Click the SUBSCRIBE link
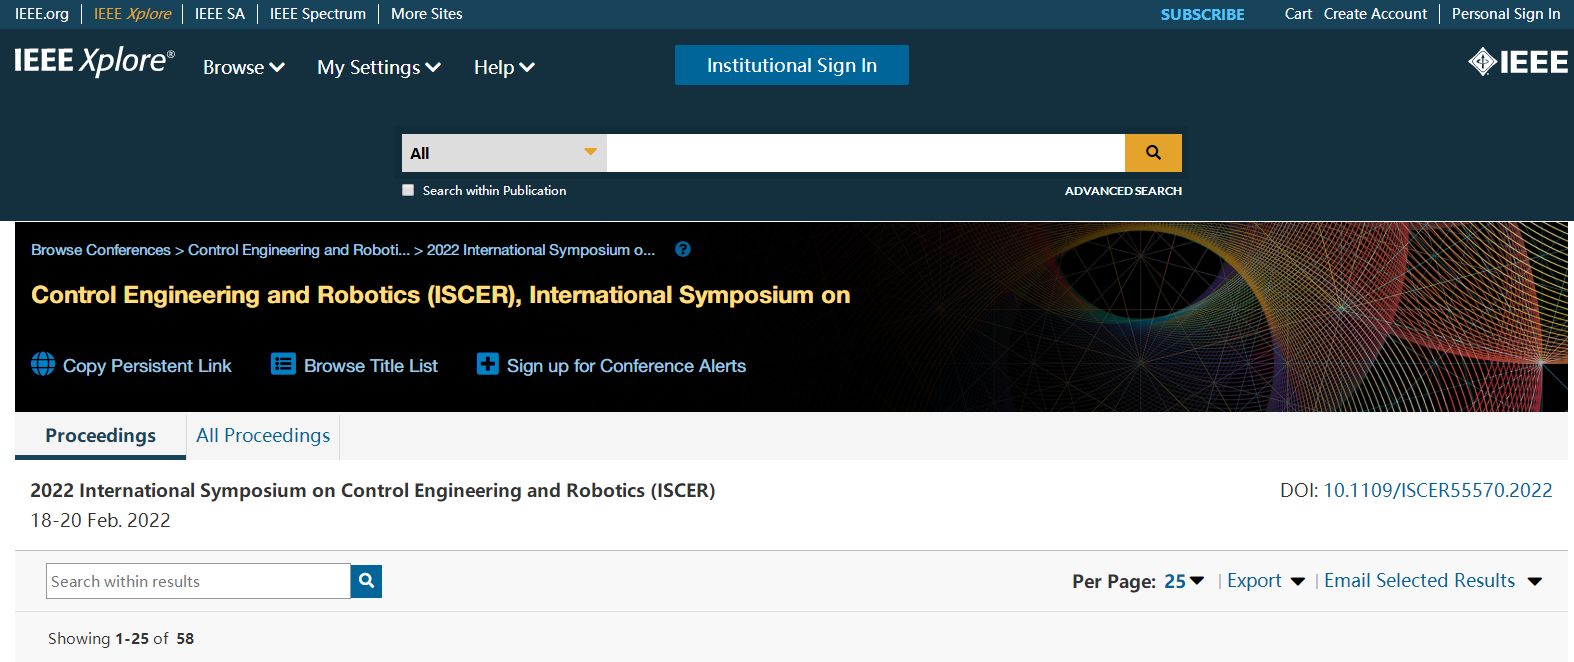Image resolution: width=1574 pixels, height=662 pixels. coord(1203,14)
